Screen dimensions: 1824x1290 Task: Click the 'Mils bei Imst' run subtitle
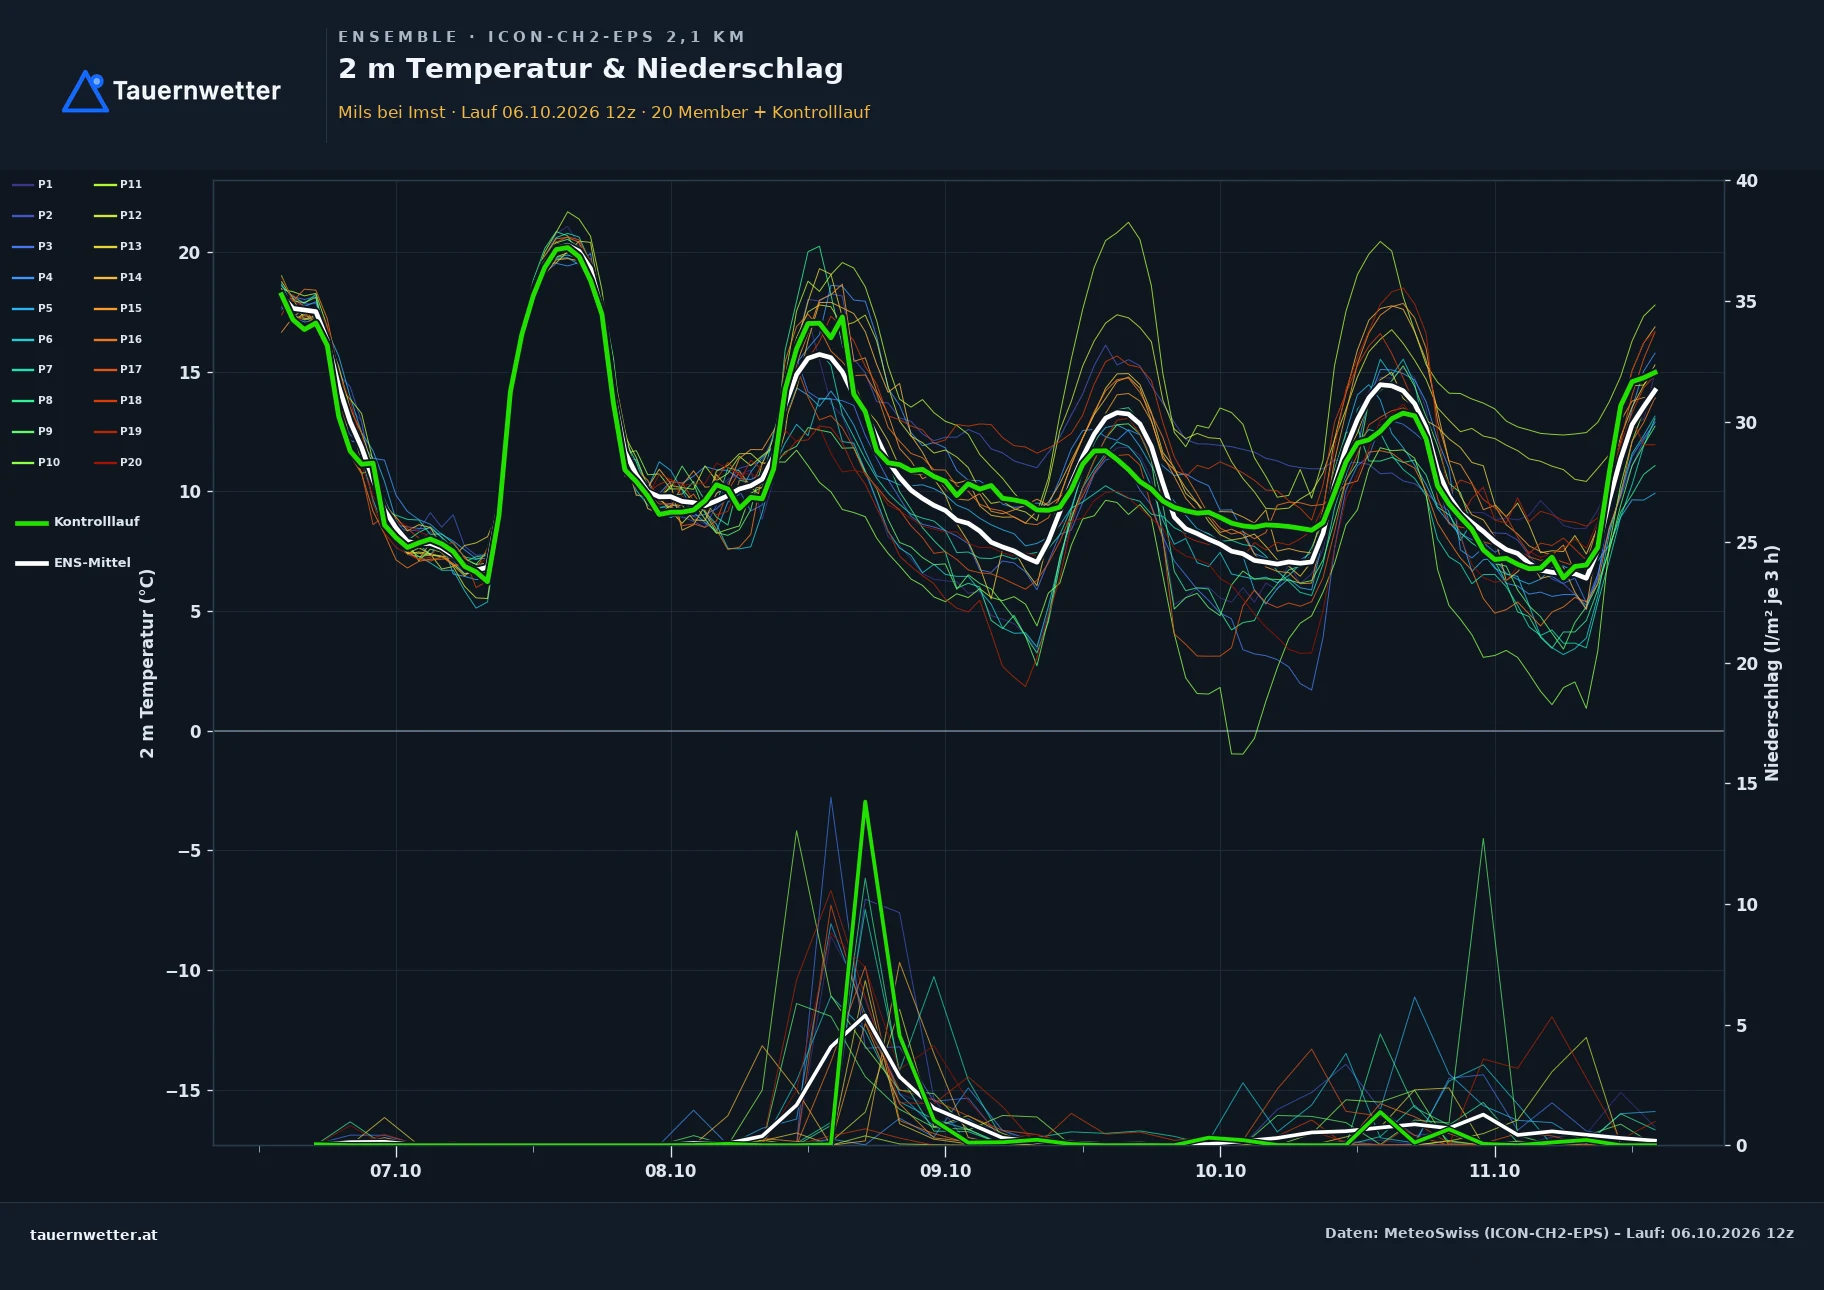(604, 112)
